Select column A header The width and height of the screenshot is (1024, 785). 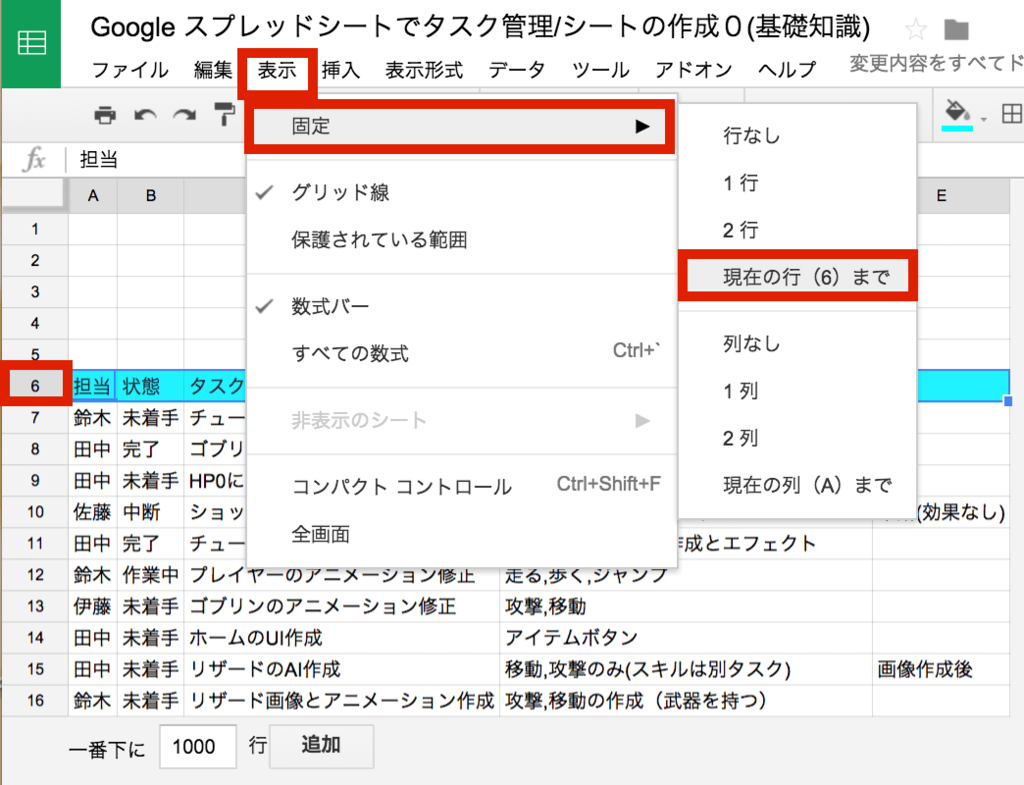pyautogui.click(x=93, y=196)
